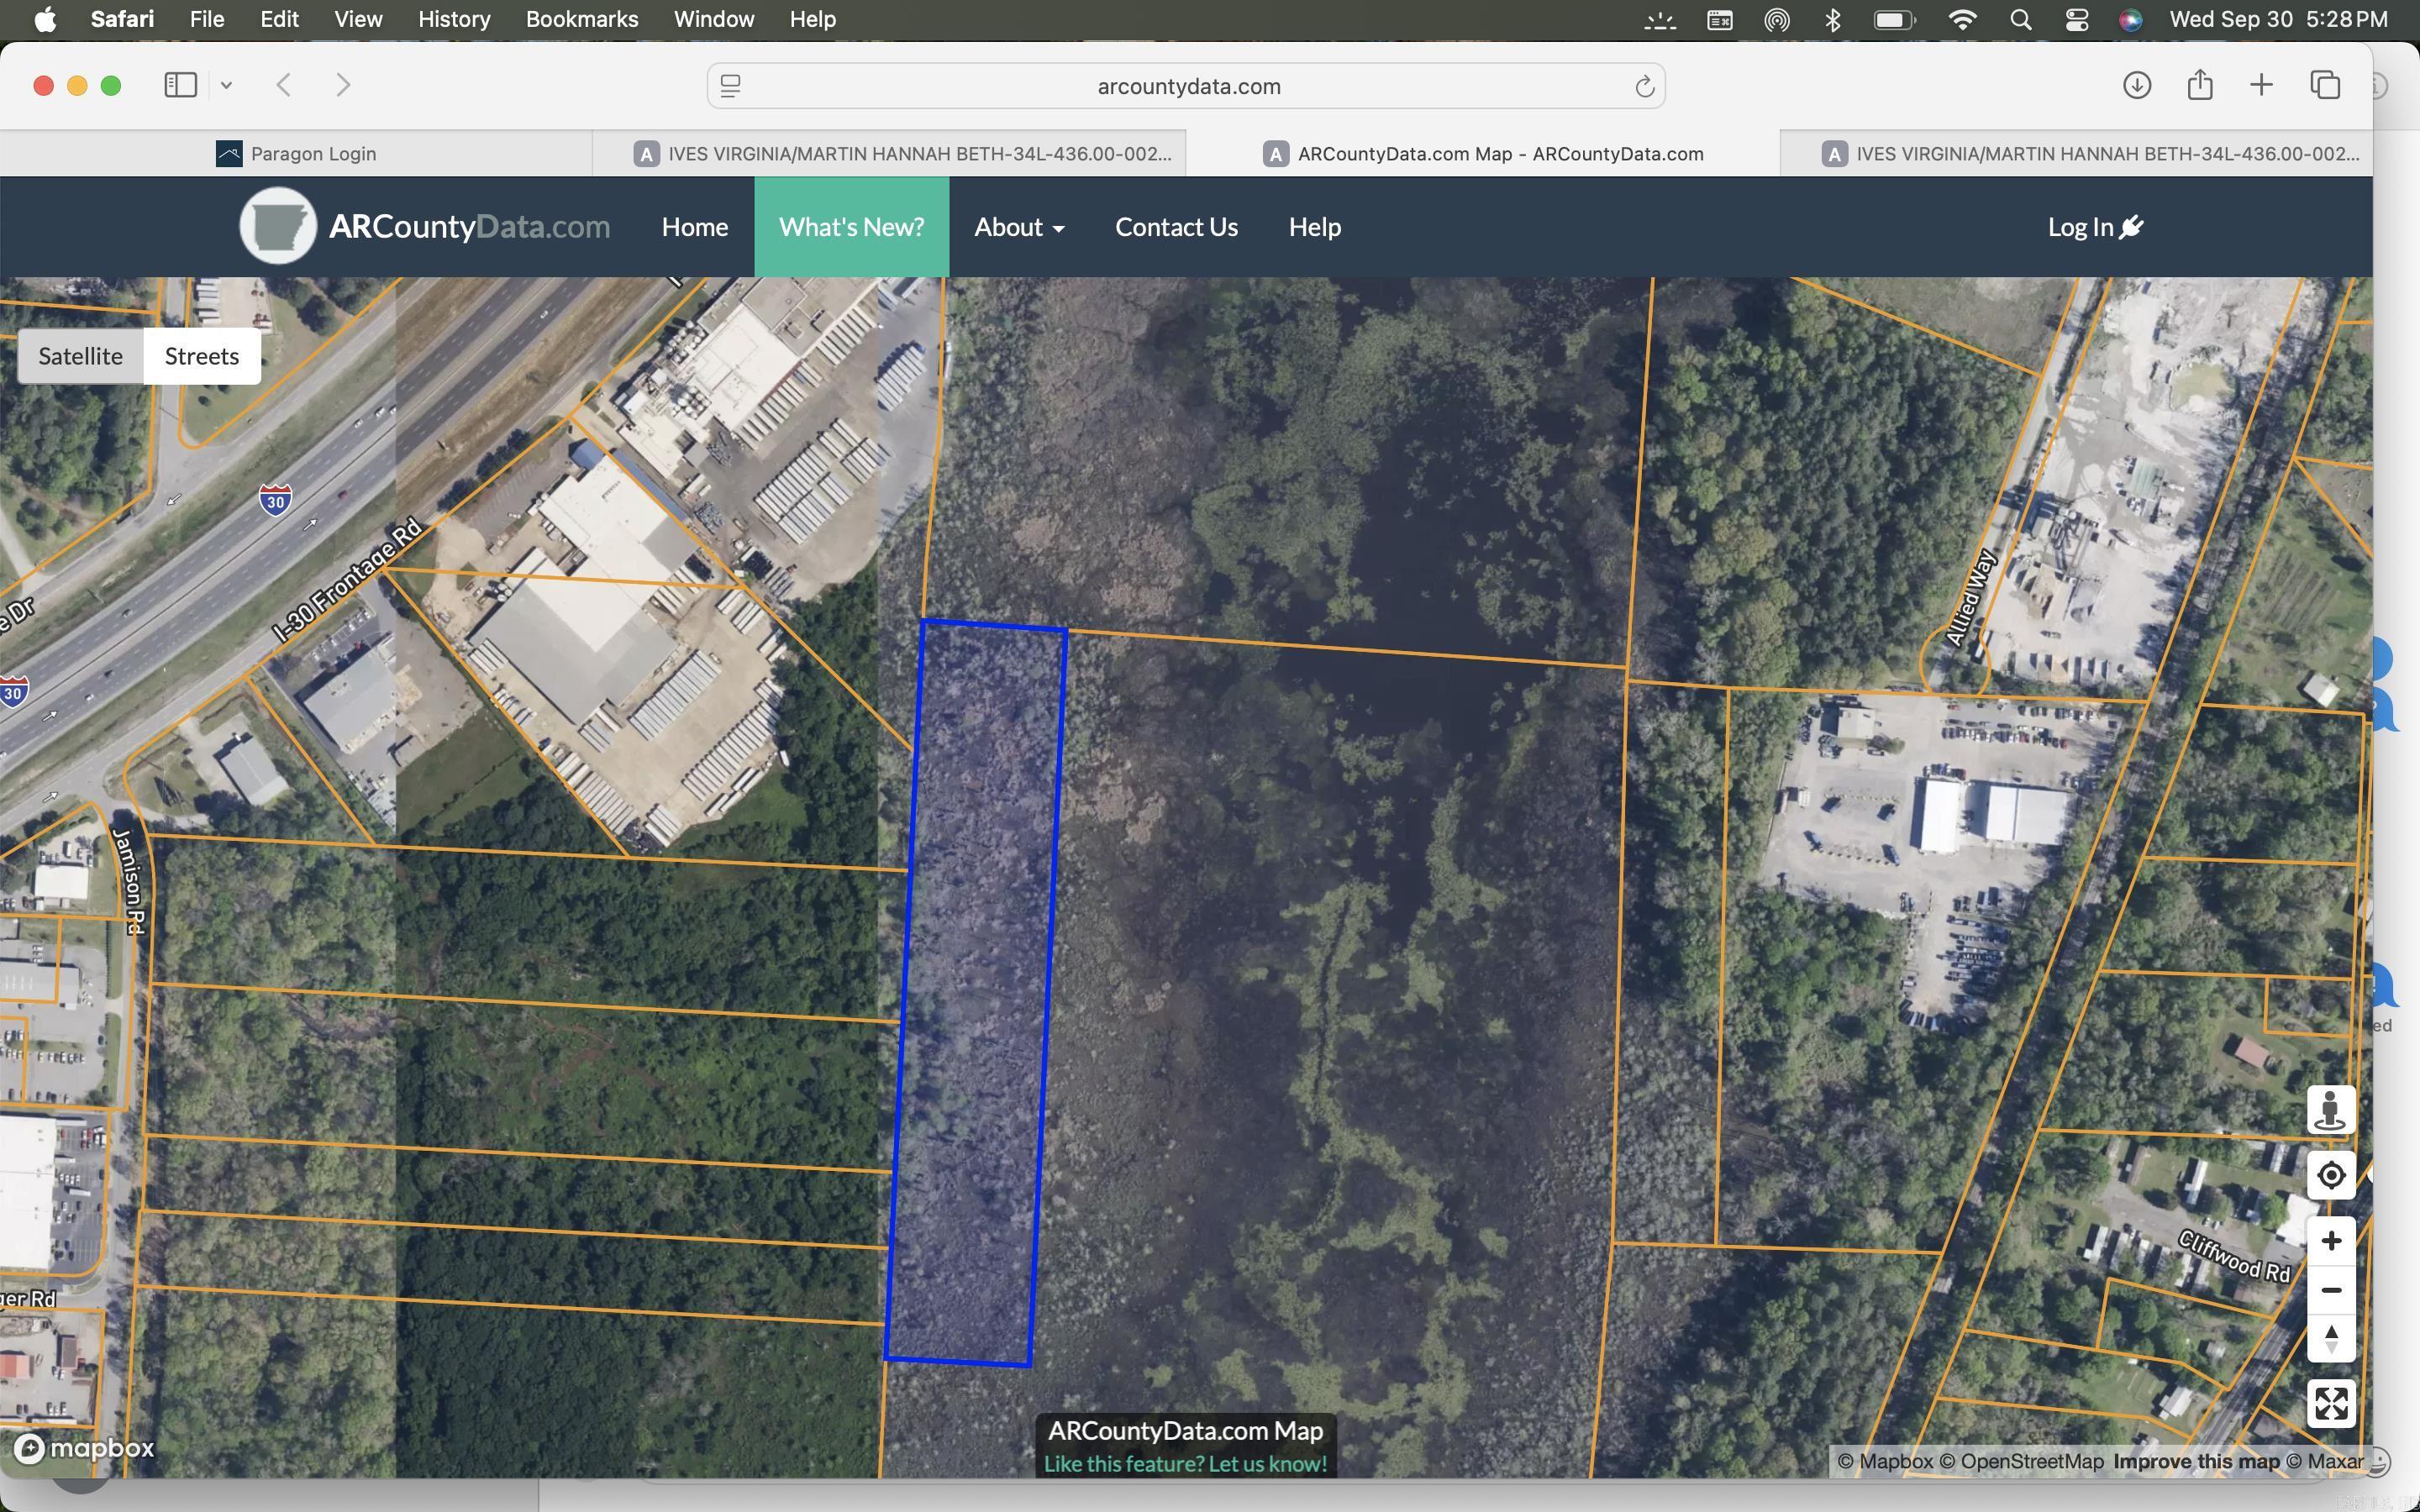The height and width of the screenshot is (1512, 2420).
Task: Click the address bar URL field
Action: click(x=1186, y=86)
